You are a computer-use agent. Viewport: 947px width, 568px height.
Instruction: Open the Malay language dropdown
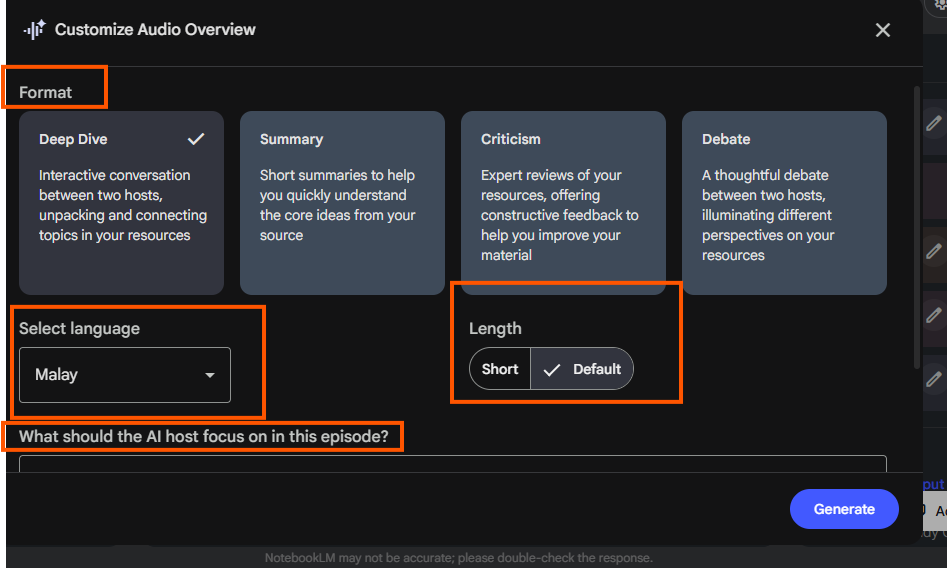tap(125, 375)
